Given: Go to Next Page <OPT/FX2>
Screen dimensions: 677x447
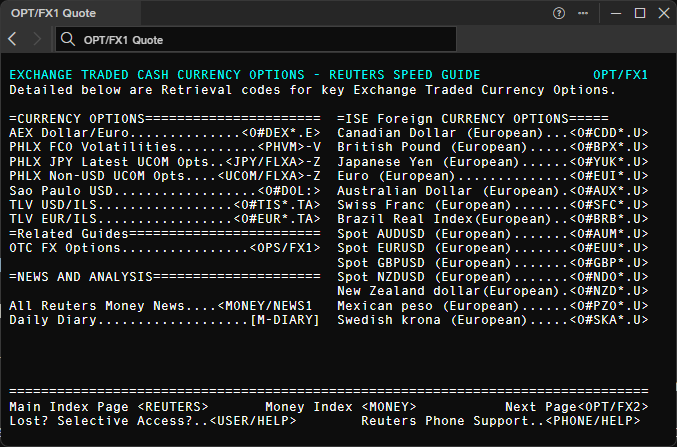Looking at the screenshot, I should click(x=613, y=407).
